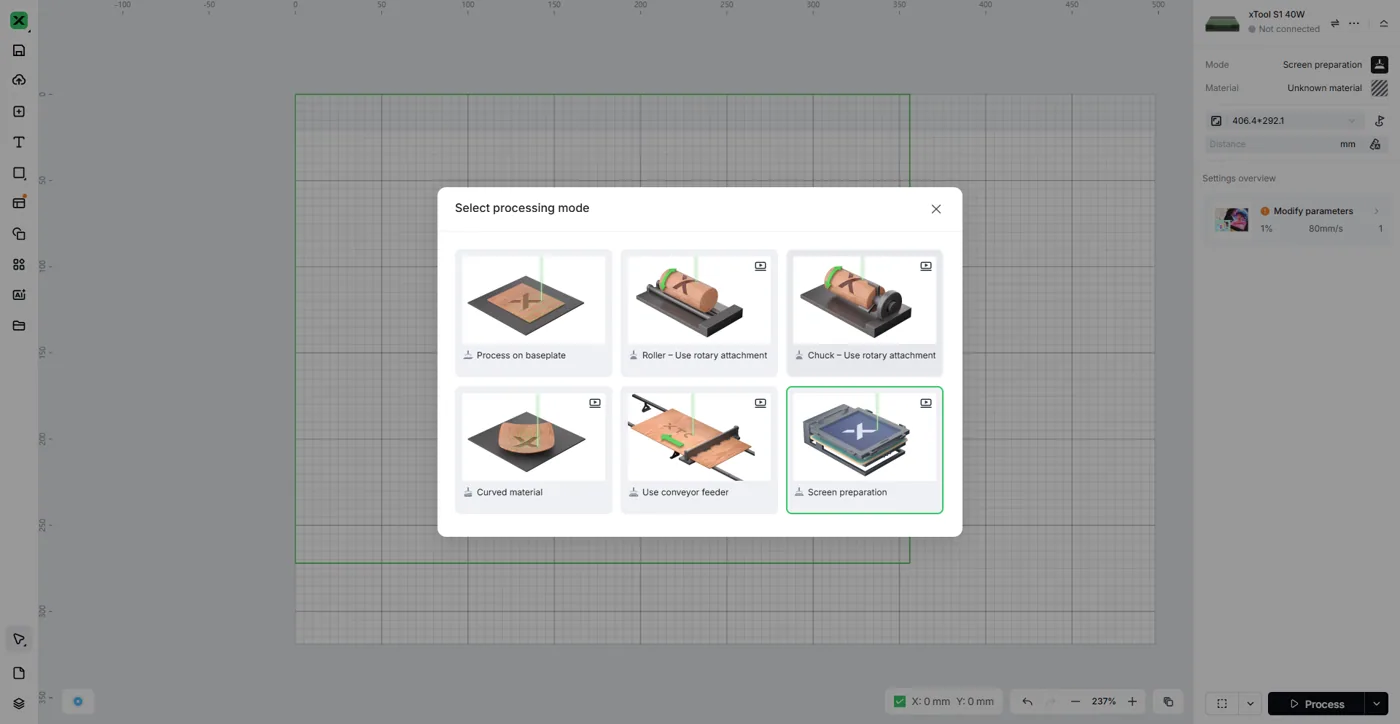Click the processing mode icon beside Screen preparation

pyautogui.click(x=1379, y=64)
